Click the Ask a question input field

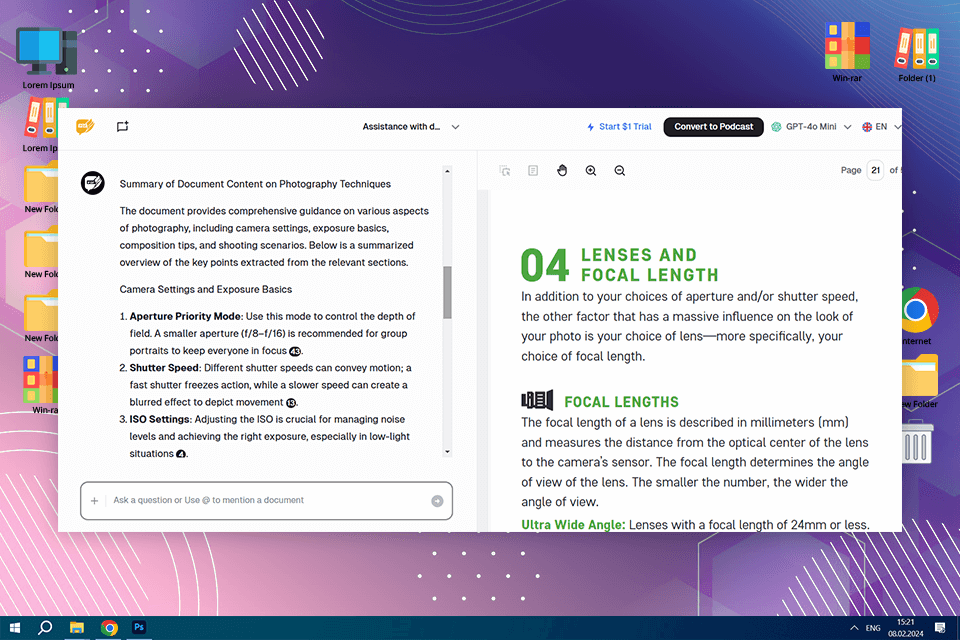[x=266, y=500]
